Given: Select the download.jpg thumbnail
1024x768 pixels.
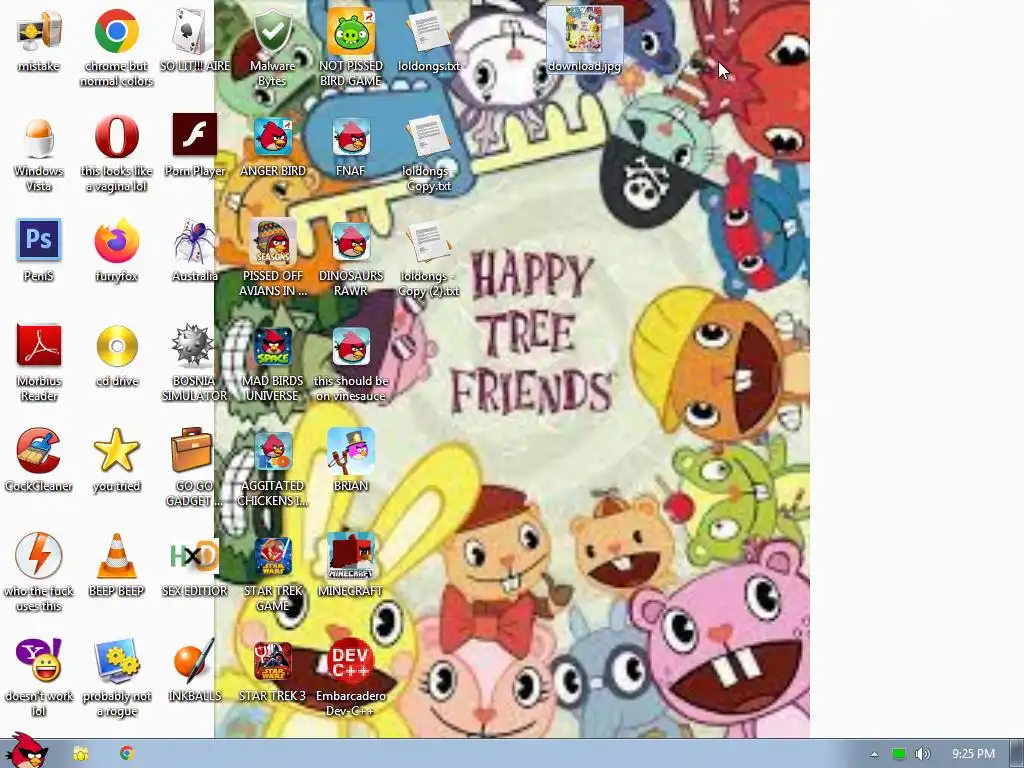Looking at the screenshot, I should click(584, 30).
